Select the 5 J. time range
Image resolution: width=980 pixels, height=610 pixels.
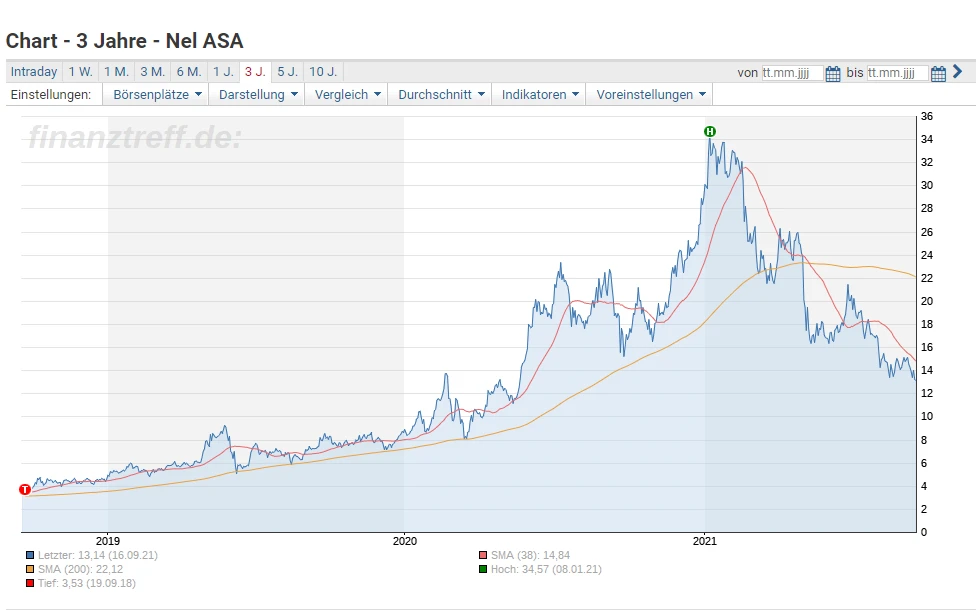(x=288, y=72)
